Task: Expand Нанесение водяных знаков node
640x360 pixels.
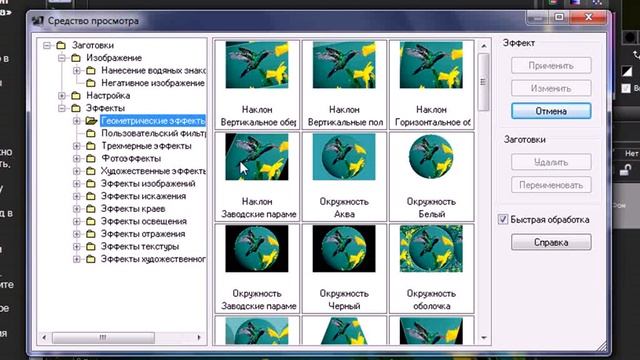Action: (77, 71)
